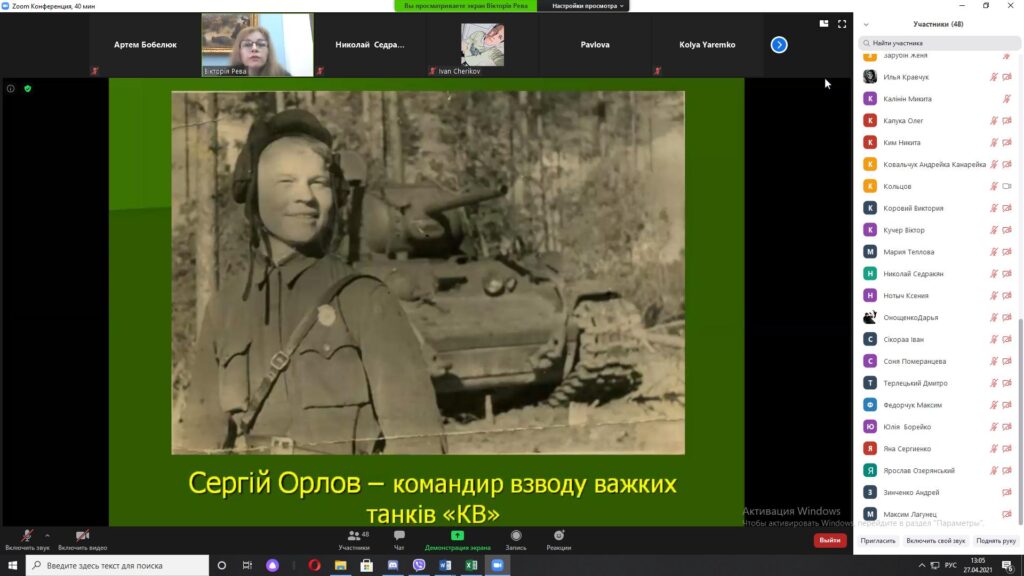
Task: Select participant Максим Лагунец
Action: (938, 515)
